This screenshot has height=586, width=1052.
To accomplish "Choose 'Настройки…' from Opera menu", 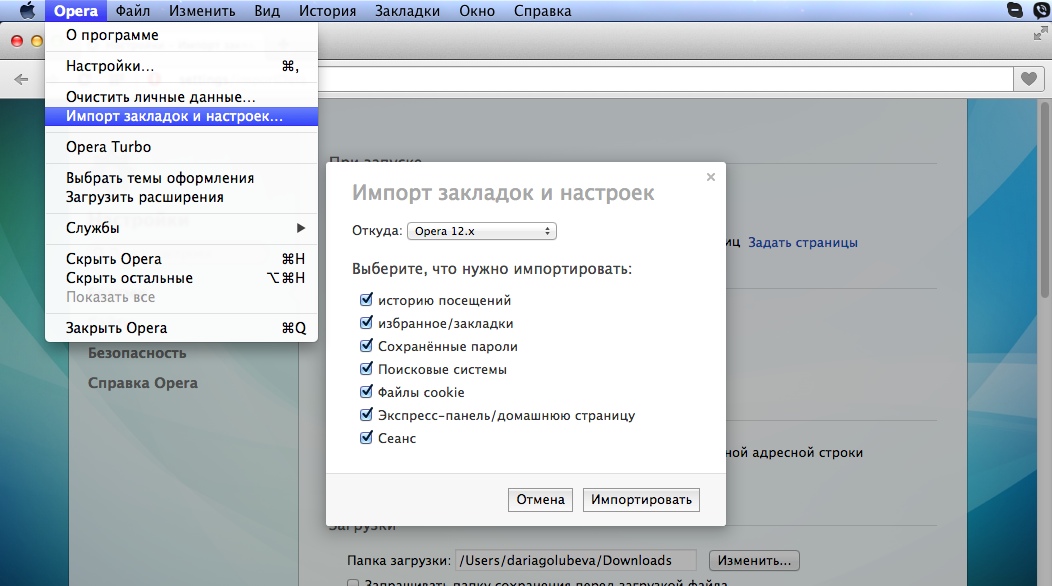I will point(181,66).
